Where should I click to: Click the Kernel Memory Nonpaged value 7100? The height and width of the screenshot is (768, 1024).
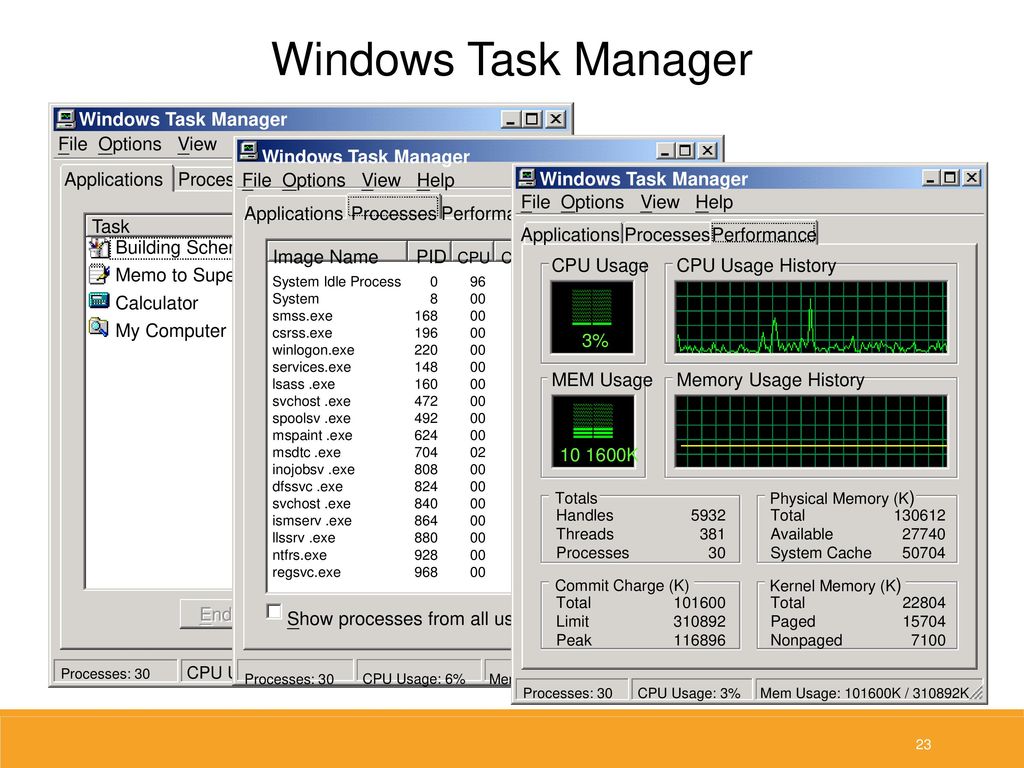click(x=928, y=640)
